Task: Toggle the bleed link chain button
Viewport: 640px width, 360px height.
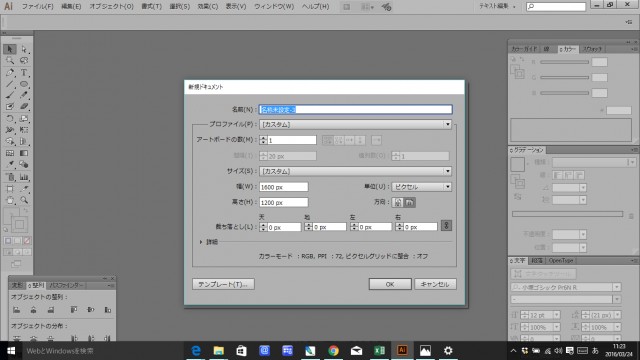Action: (446, 226)
